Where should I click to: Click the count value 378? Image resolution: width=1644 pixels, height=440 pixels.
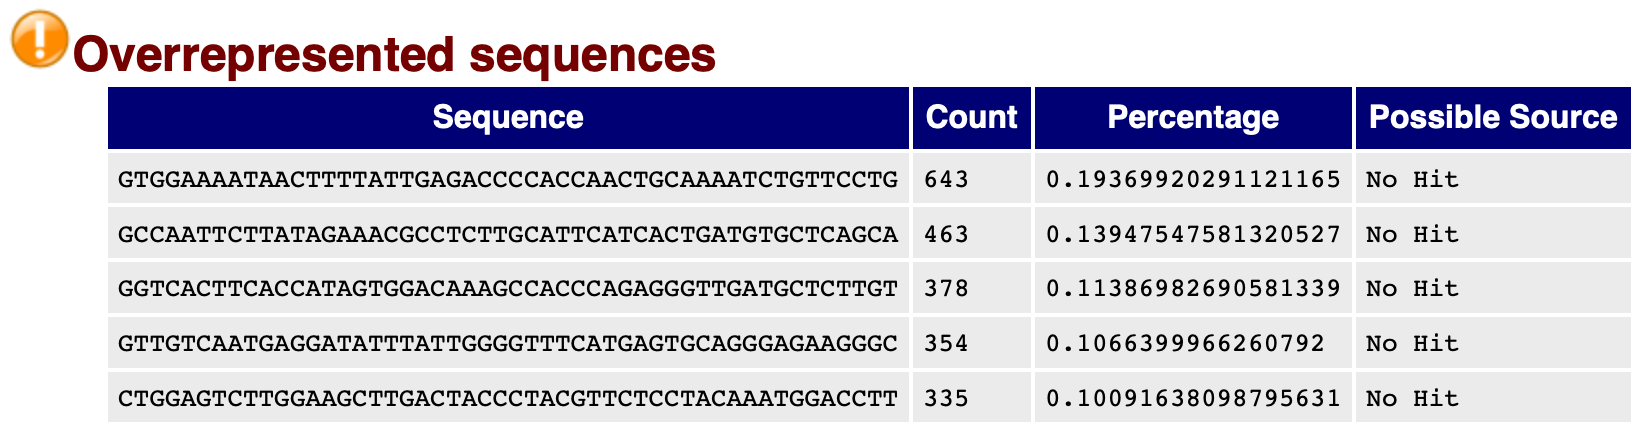point(946,289)
